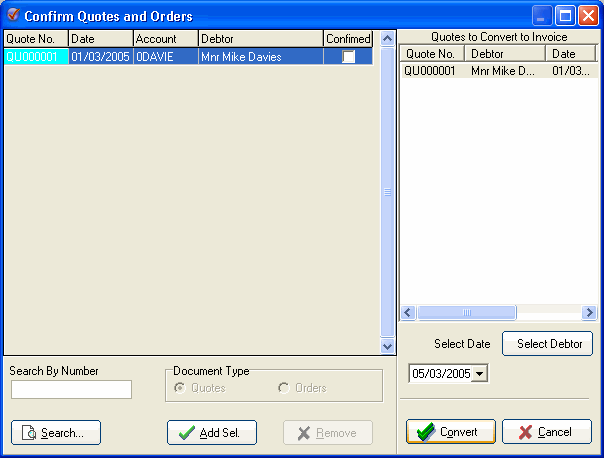604x458 pixels.
Task: Click scroll right arrow in convert list
Action: pyautogui.click(x=589, y=312)
